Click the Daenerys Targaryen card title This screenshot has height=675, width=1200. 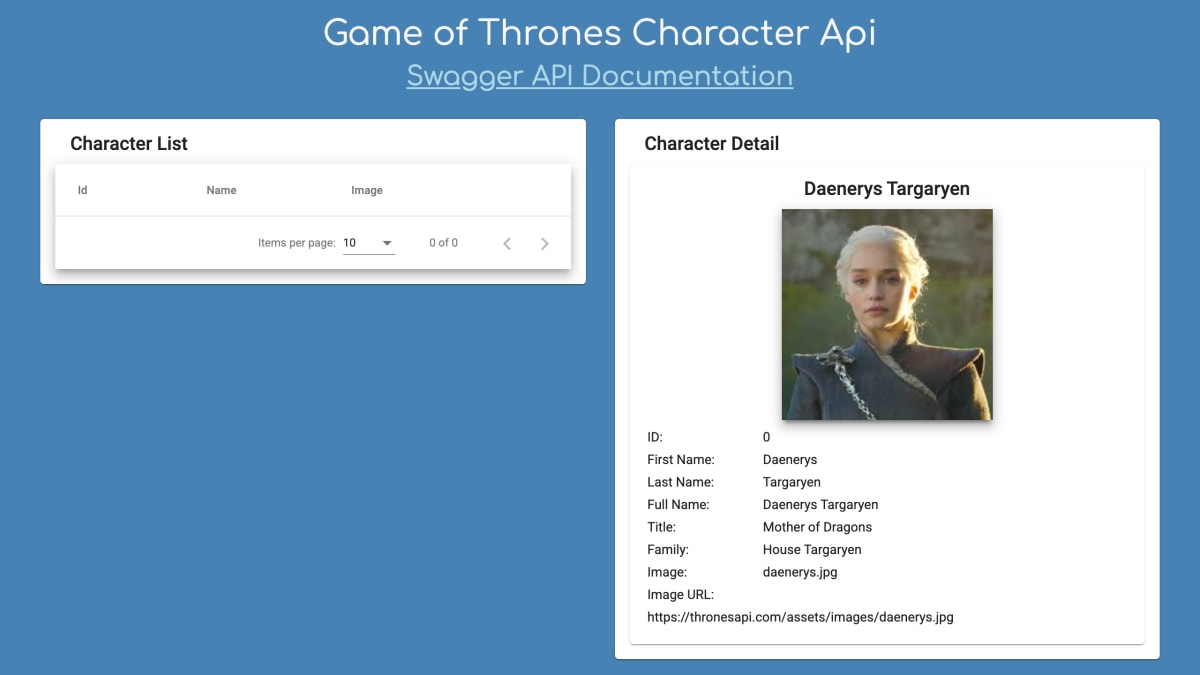(x=887, y=189)
